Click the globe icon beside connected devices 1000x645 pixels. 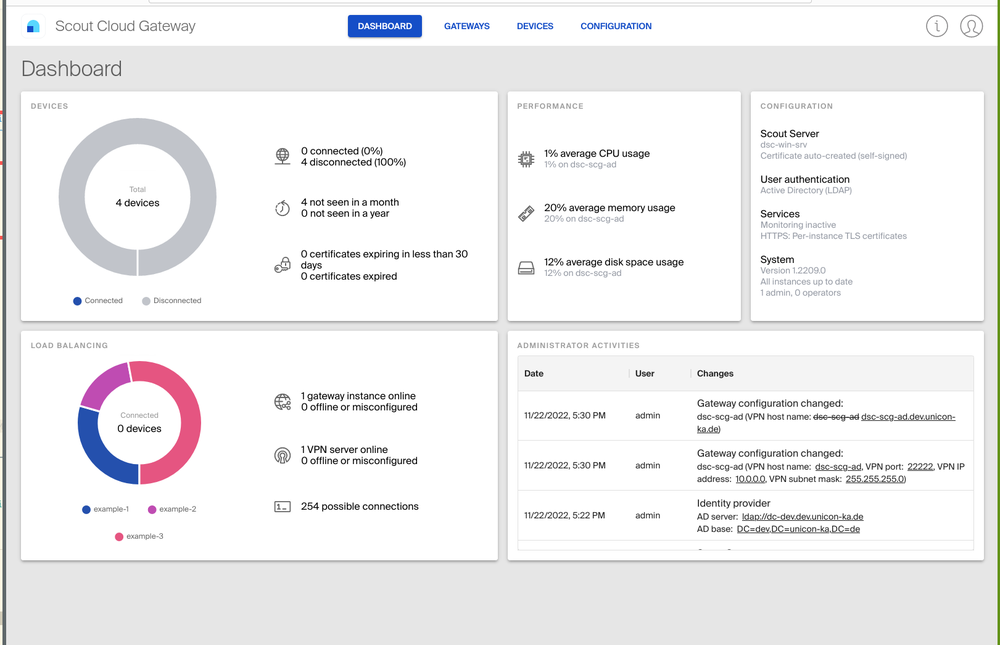click(283, 156)
